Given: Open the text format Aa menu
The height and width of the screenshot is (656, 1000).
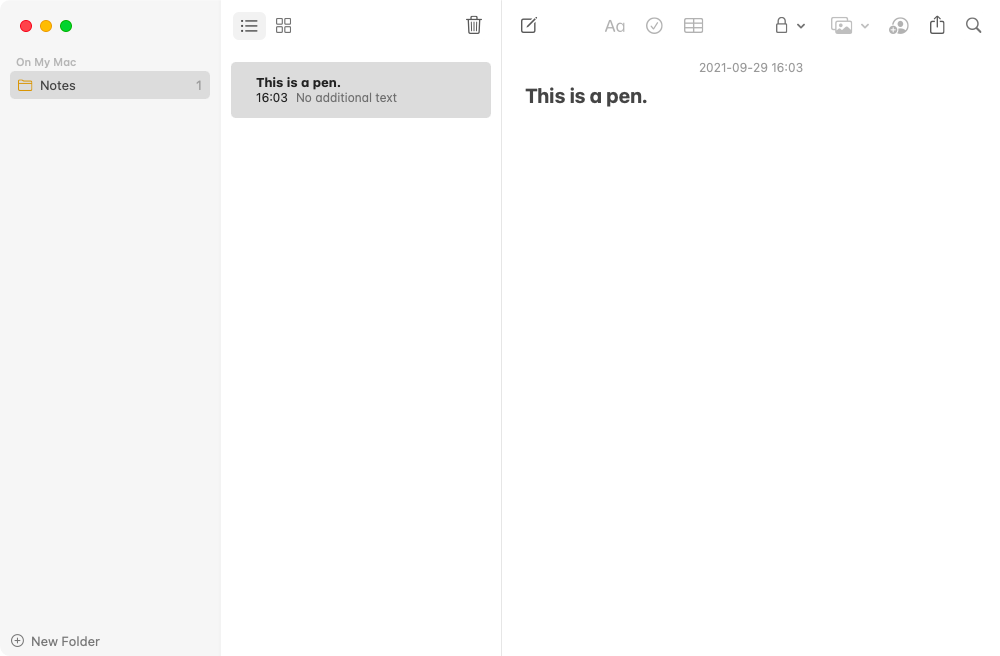Looking at the screenshot, I should pos(614,26).
